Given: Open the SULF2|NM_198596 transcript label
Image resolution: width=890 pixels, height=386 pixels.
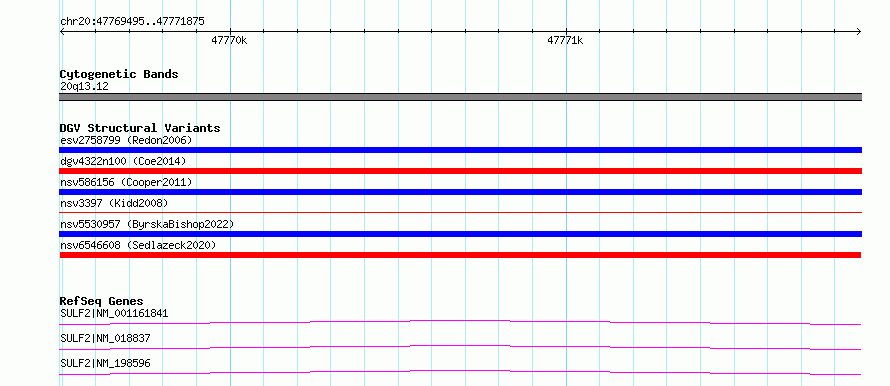Looking at the screenshot, I should [105, 363].
